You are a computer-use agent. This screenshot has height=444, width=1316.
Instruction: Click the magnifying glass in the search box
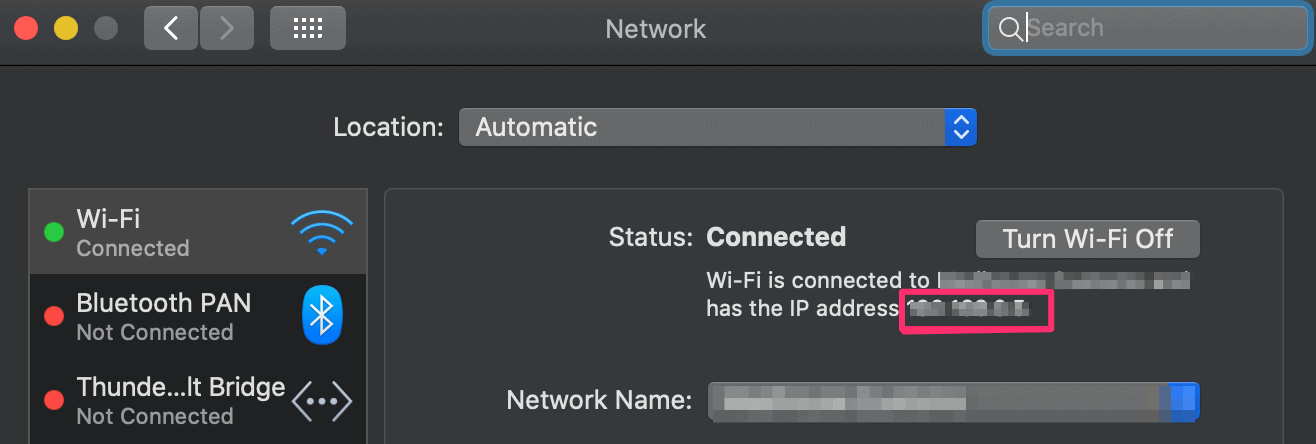click(x=1011, y=29)
